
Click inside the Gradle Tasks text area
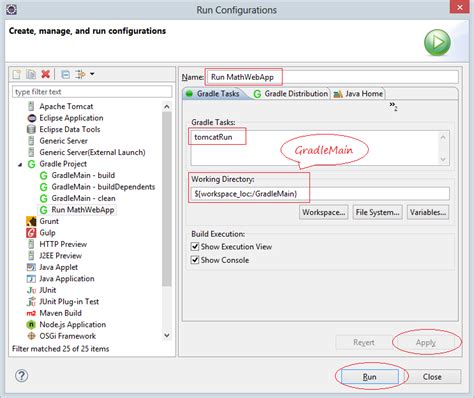pyautogui.click(x=315, y=148)
